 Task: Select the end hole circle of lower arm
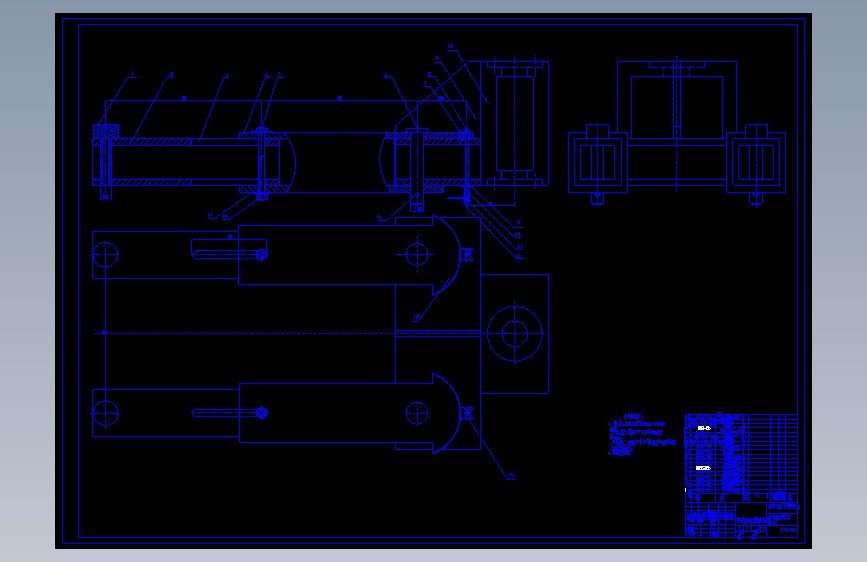[105, 413]
